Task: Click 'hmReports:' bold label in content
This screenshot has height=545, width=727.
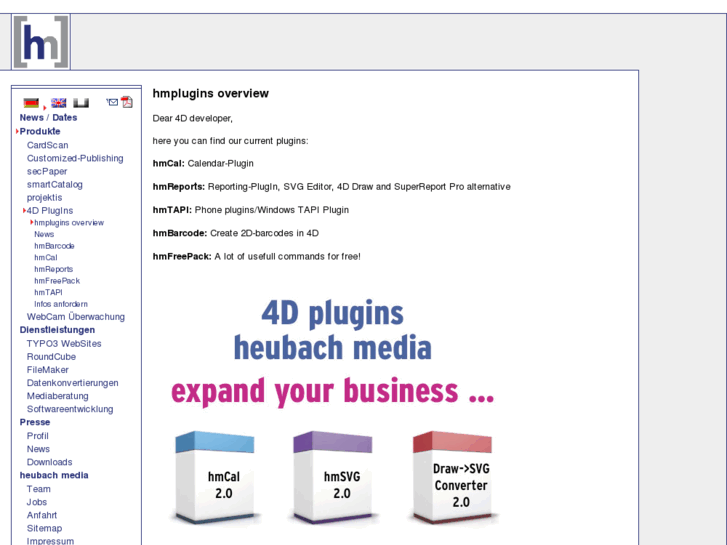Action: 179,186
